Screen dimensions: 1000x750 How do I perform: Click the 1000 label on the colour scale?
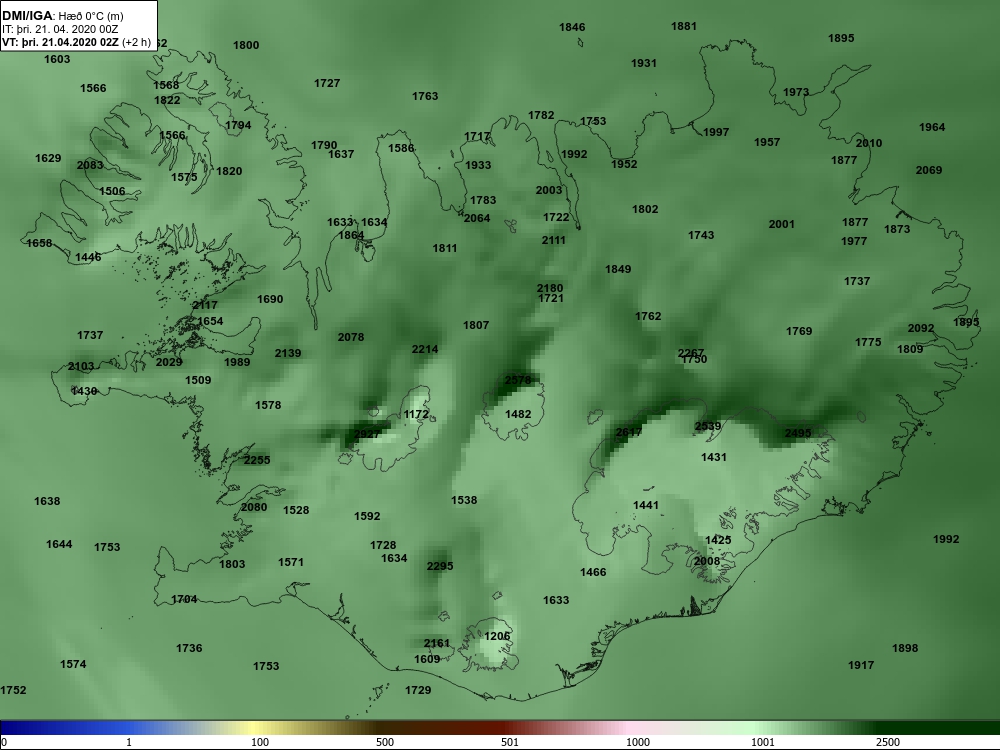tap(638, 742)
